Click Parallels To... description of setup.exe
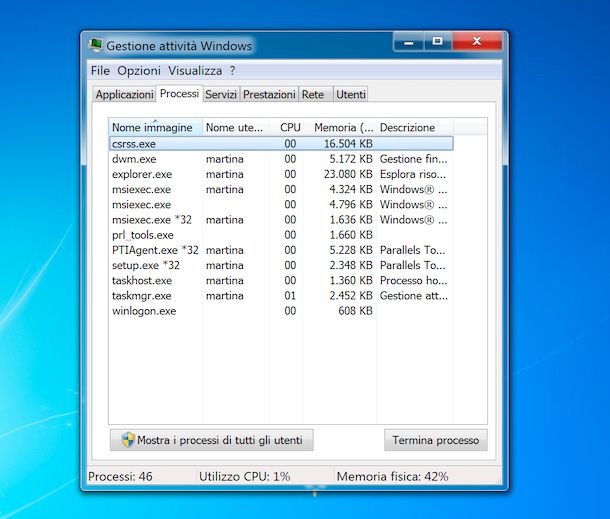Image resolution: width=610 pixels, height=519 pixels. click(x=412, y=265)
